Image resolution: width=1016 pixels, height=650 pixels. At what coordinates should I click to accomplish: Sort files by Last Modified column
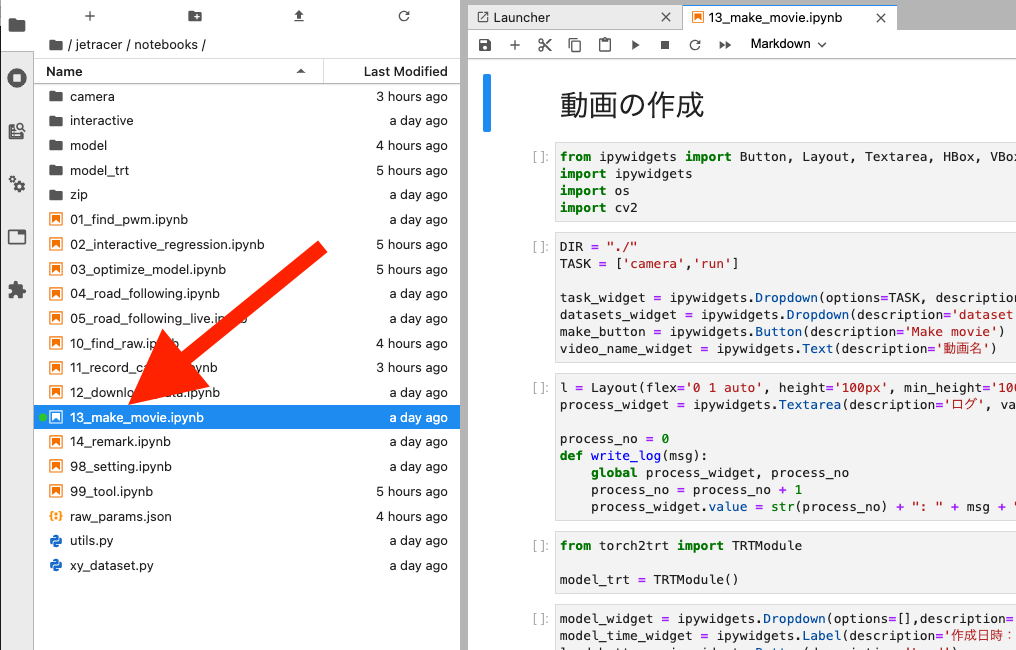point(392,71)
